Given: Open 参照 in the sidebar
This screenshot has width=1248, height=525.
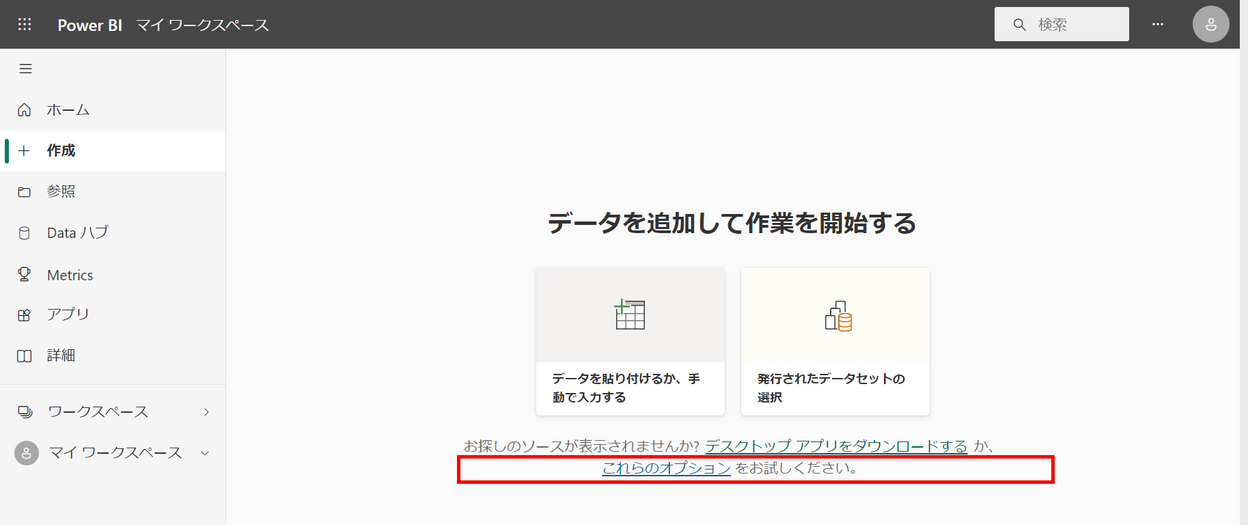Looking at the screenshot, I should tap(112, 192).
